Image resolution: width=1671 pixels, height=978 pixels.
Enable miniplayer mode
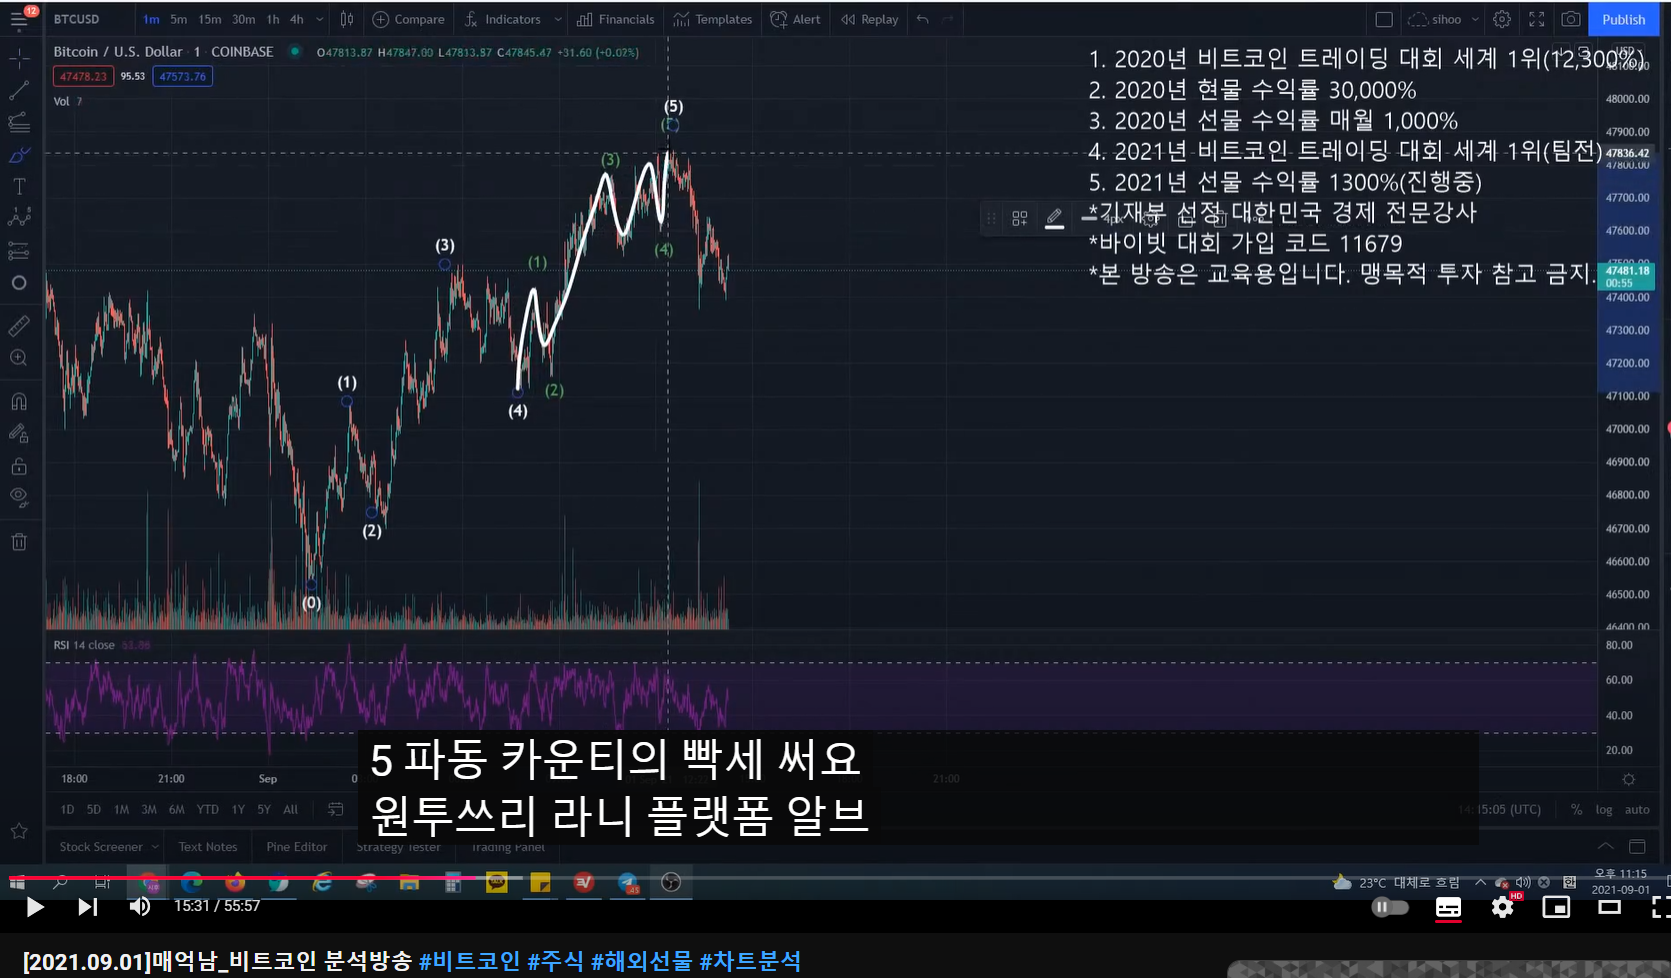coord(1556,907)
